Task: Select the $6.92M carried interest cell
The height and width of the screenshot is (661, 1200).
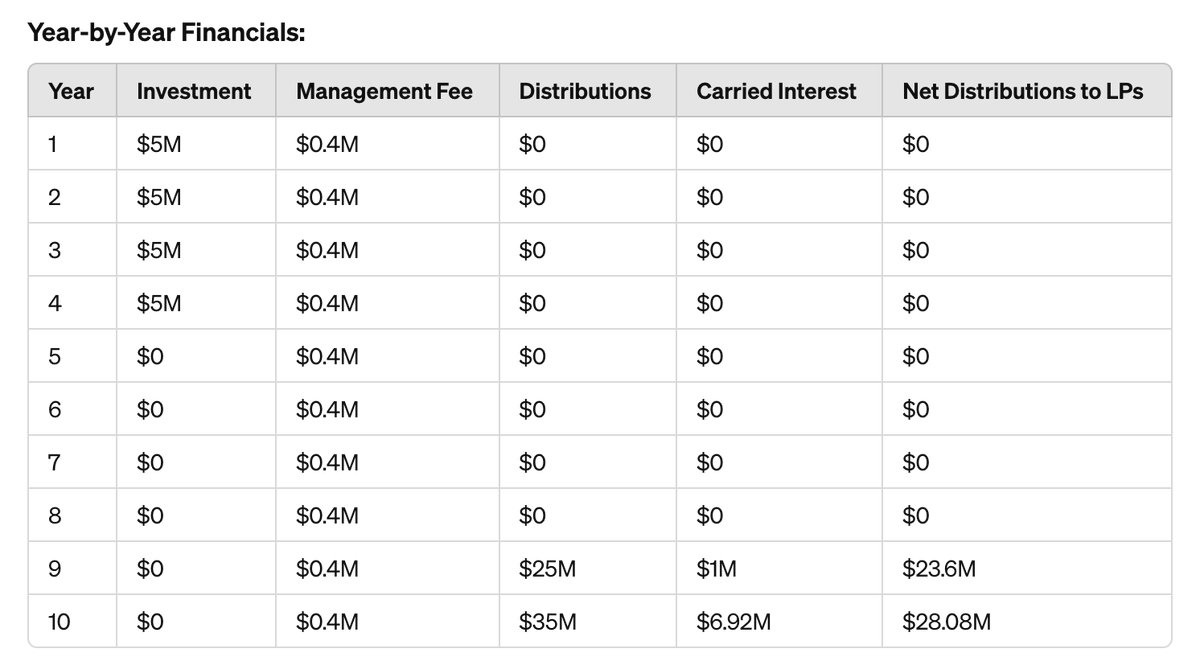Action: (734, 622)
